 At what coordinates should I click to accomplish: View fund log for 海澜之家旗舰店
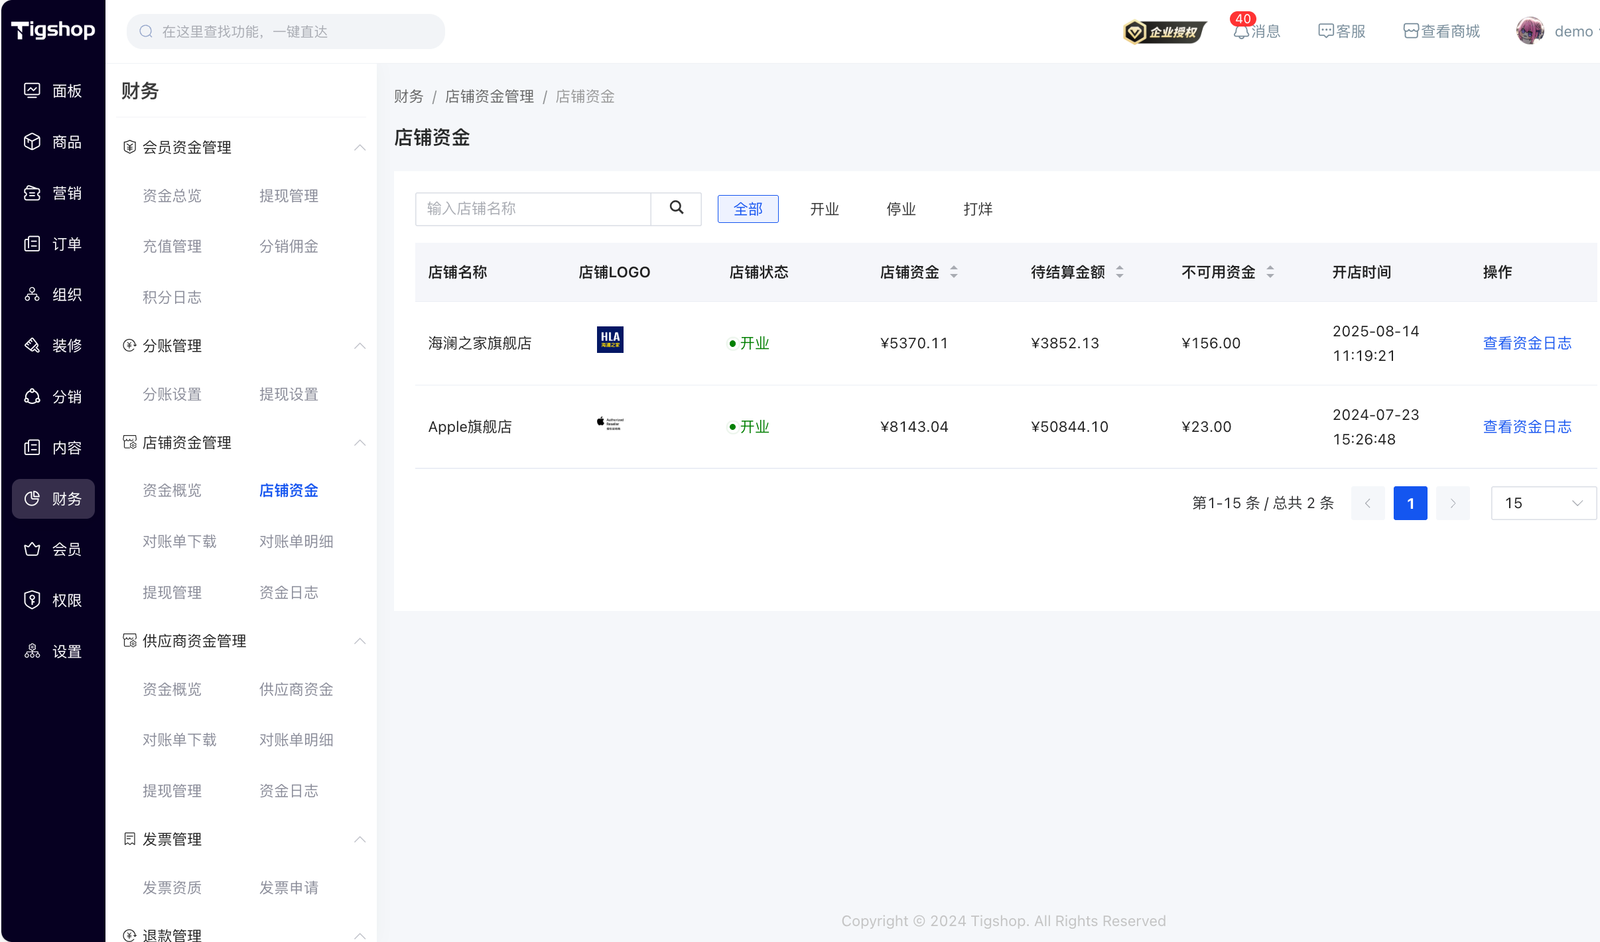tap(1526, 343)
